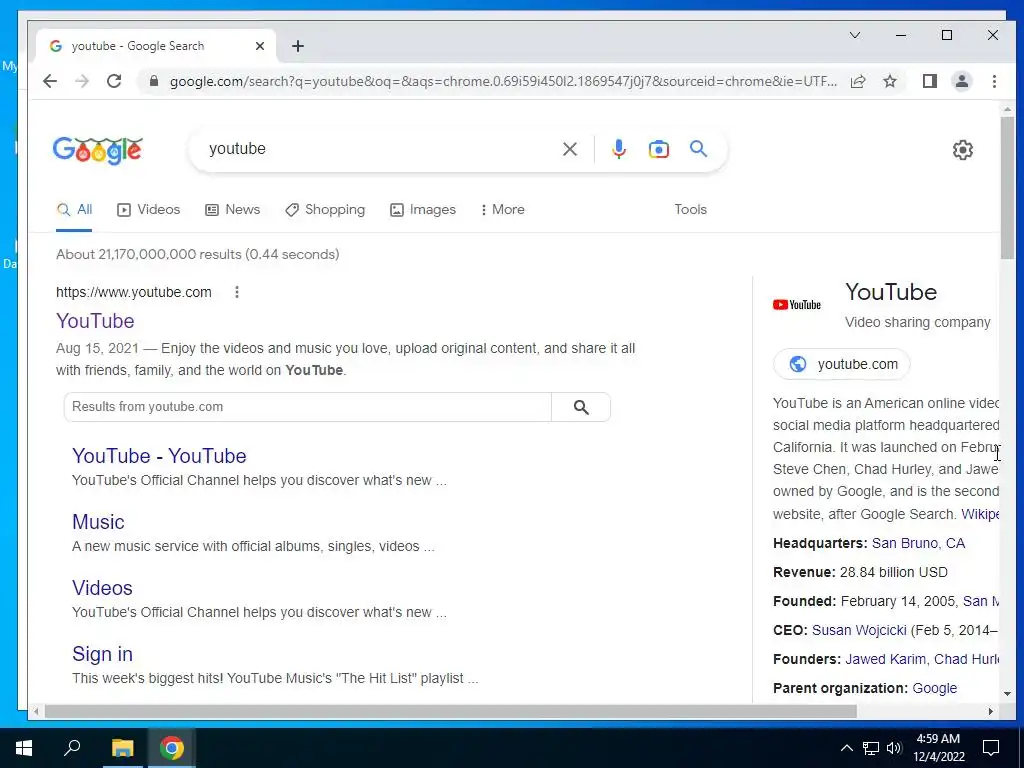Click the blue magnifier search button
This screenshot has height=768, width=1024.
click(698, 149)
